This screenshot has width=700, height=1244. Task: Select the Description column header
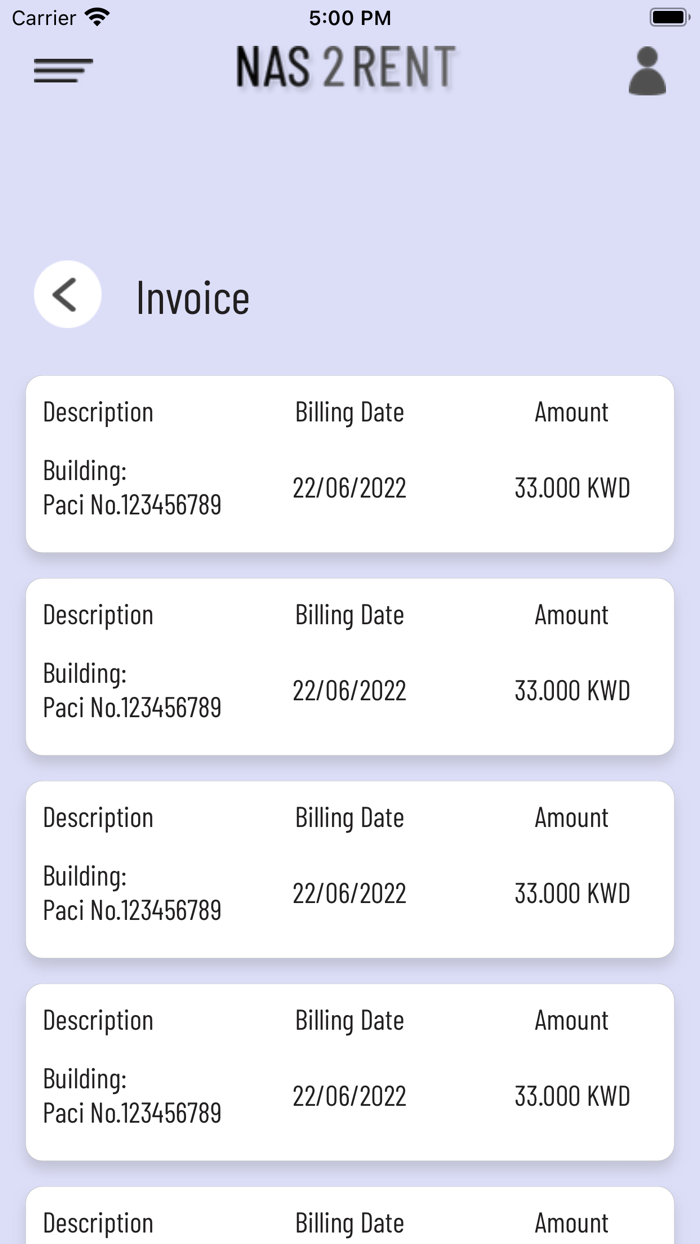[x=98, y=412]
